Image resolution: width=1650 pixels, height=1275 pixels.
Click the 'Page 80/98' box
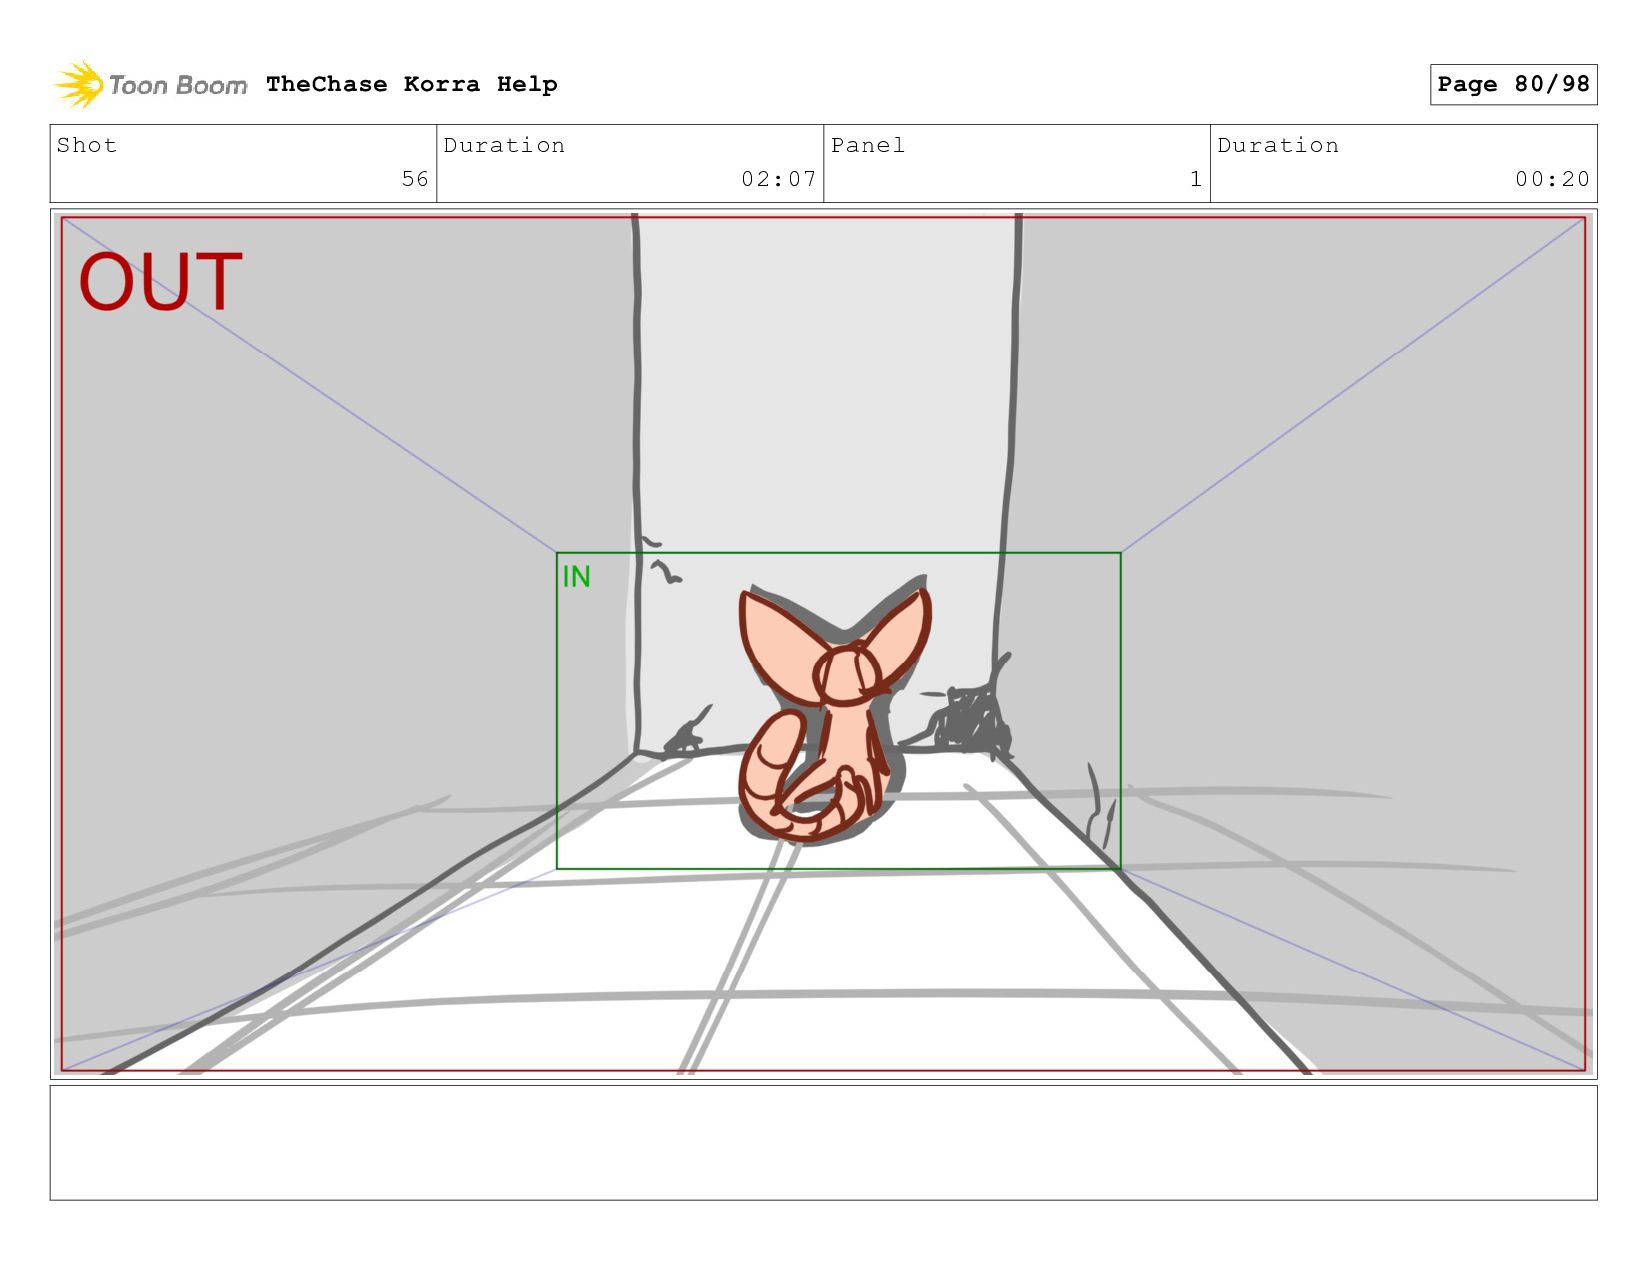click(1513, 84)
